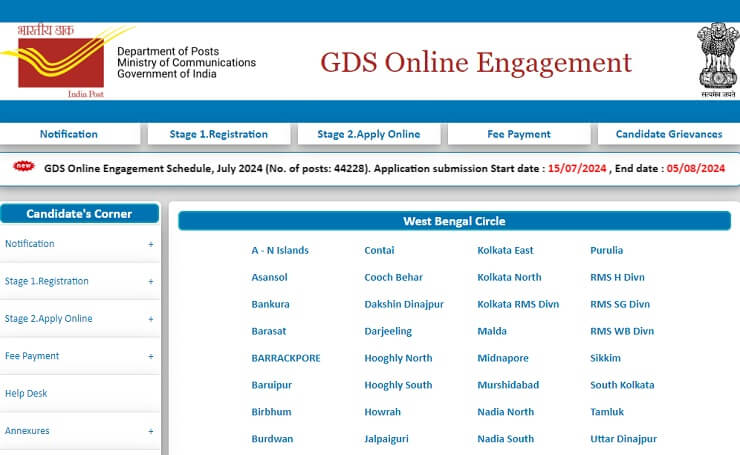Open the Cooch Behar division link

(x=393, y=277)
